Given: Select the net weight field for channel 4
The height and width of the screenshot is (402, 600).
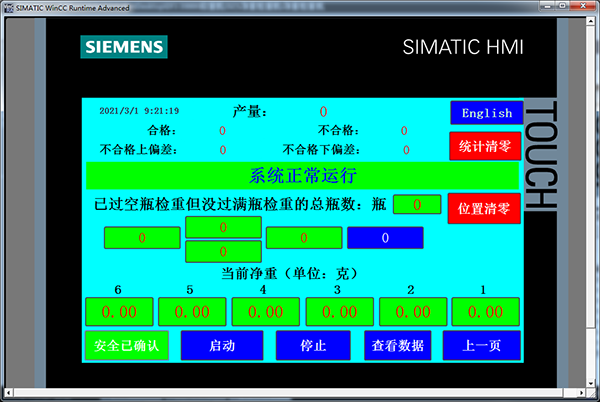Looking at the screenshot, I should click(266, 312).
